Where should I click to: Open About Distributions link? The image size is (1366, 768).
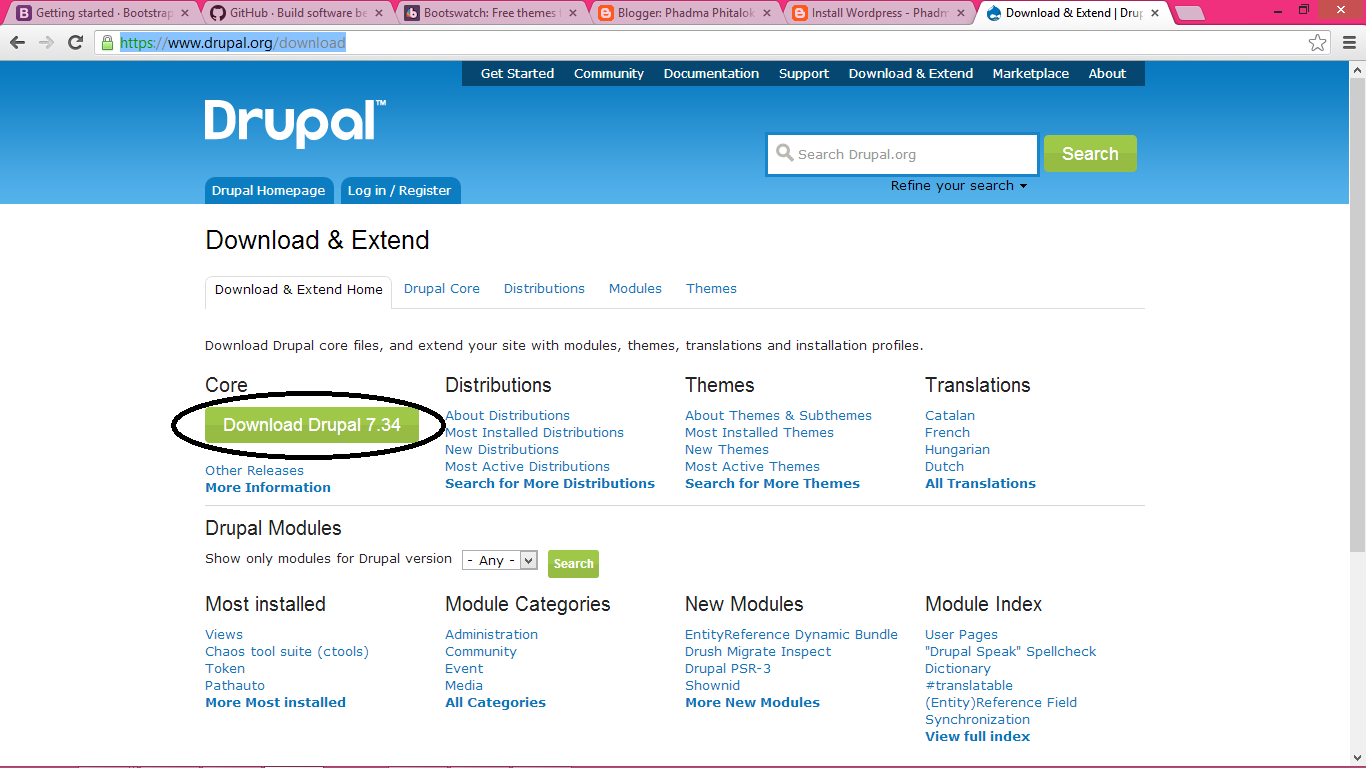tap(507, 415)
